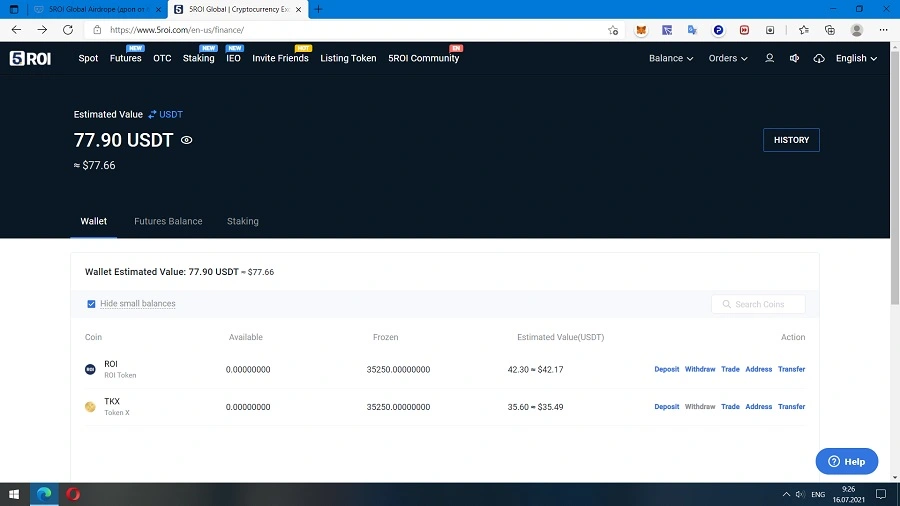The width and height of the screenshot is (900, 506).
Task: Open browser Favorites list icon
Action: (x=804, y=30)
